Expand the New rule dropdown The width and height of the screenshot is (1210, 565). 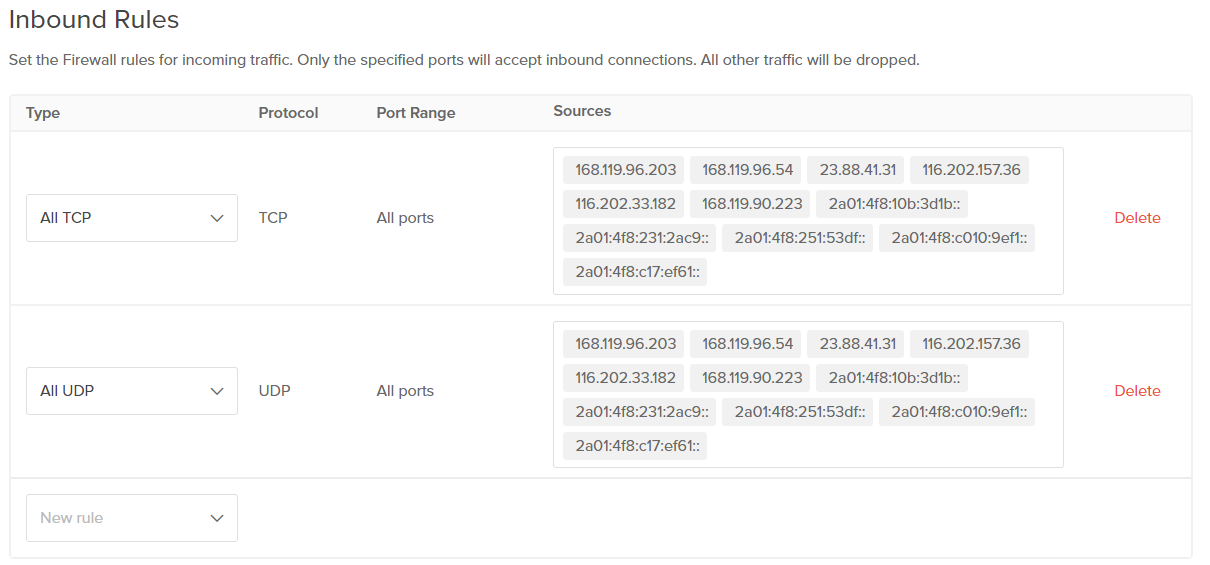(131, 518)
